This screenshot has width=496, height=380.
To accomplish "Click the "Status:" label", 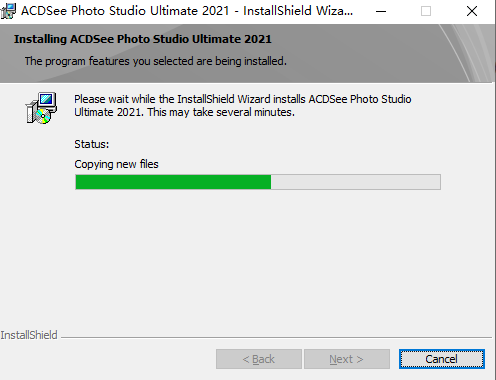I will point(92,144).
